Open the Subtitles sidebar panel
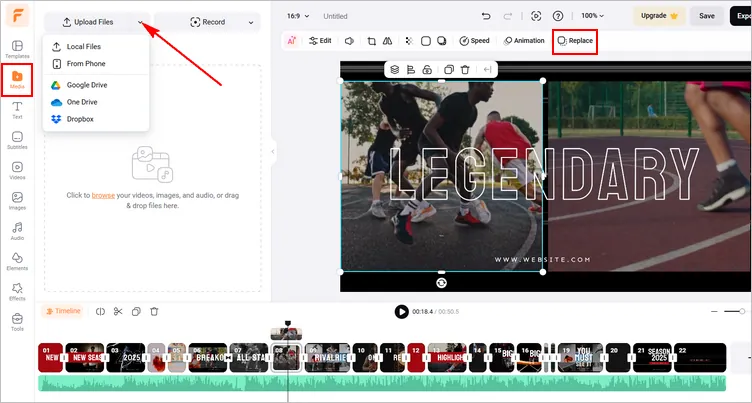Viewport: 752px width, 403px height. point(17,140)
